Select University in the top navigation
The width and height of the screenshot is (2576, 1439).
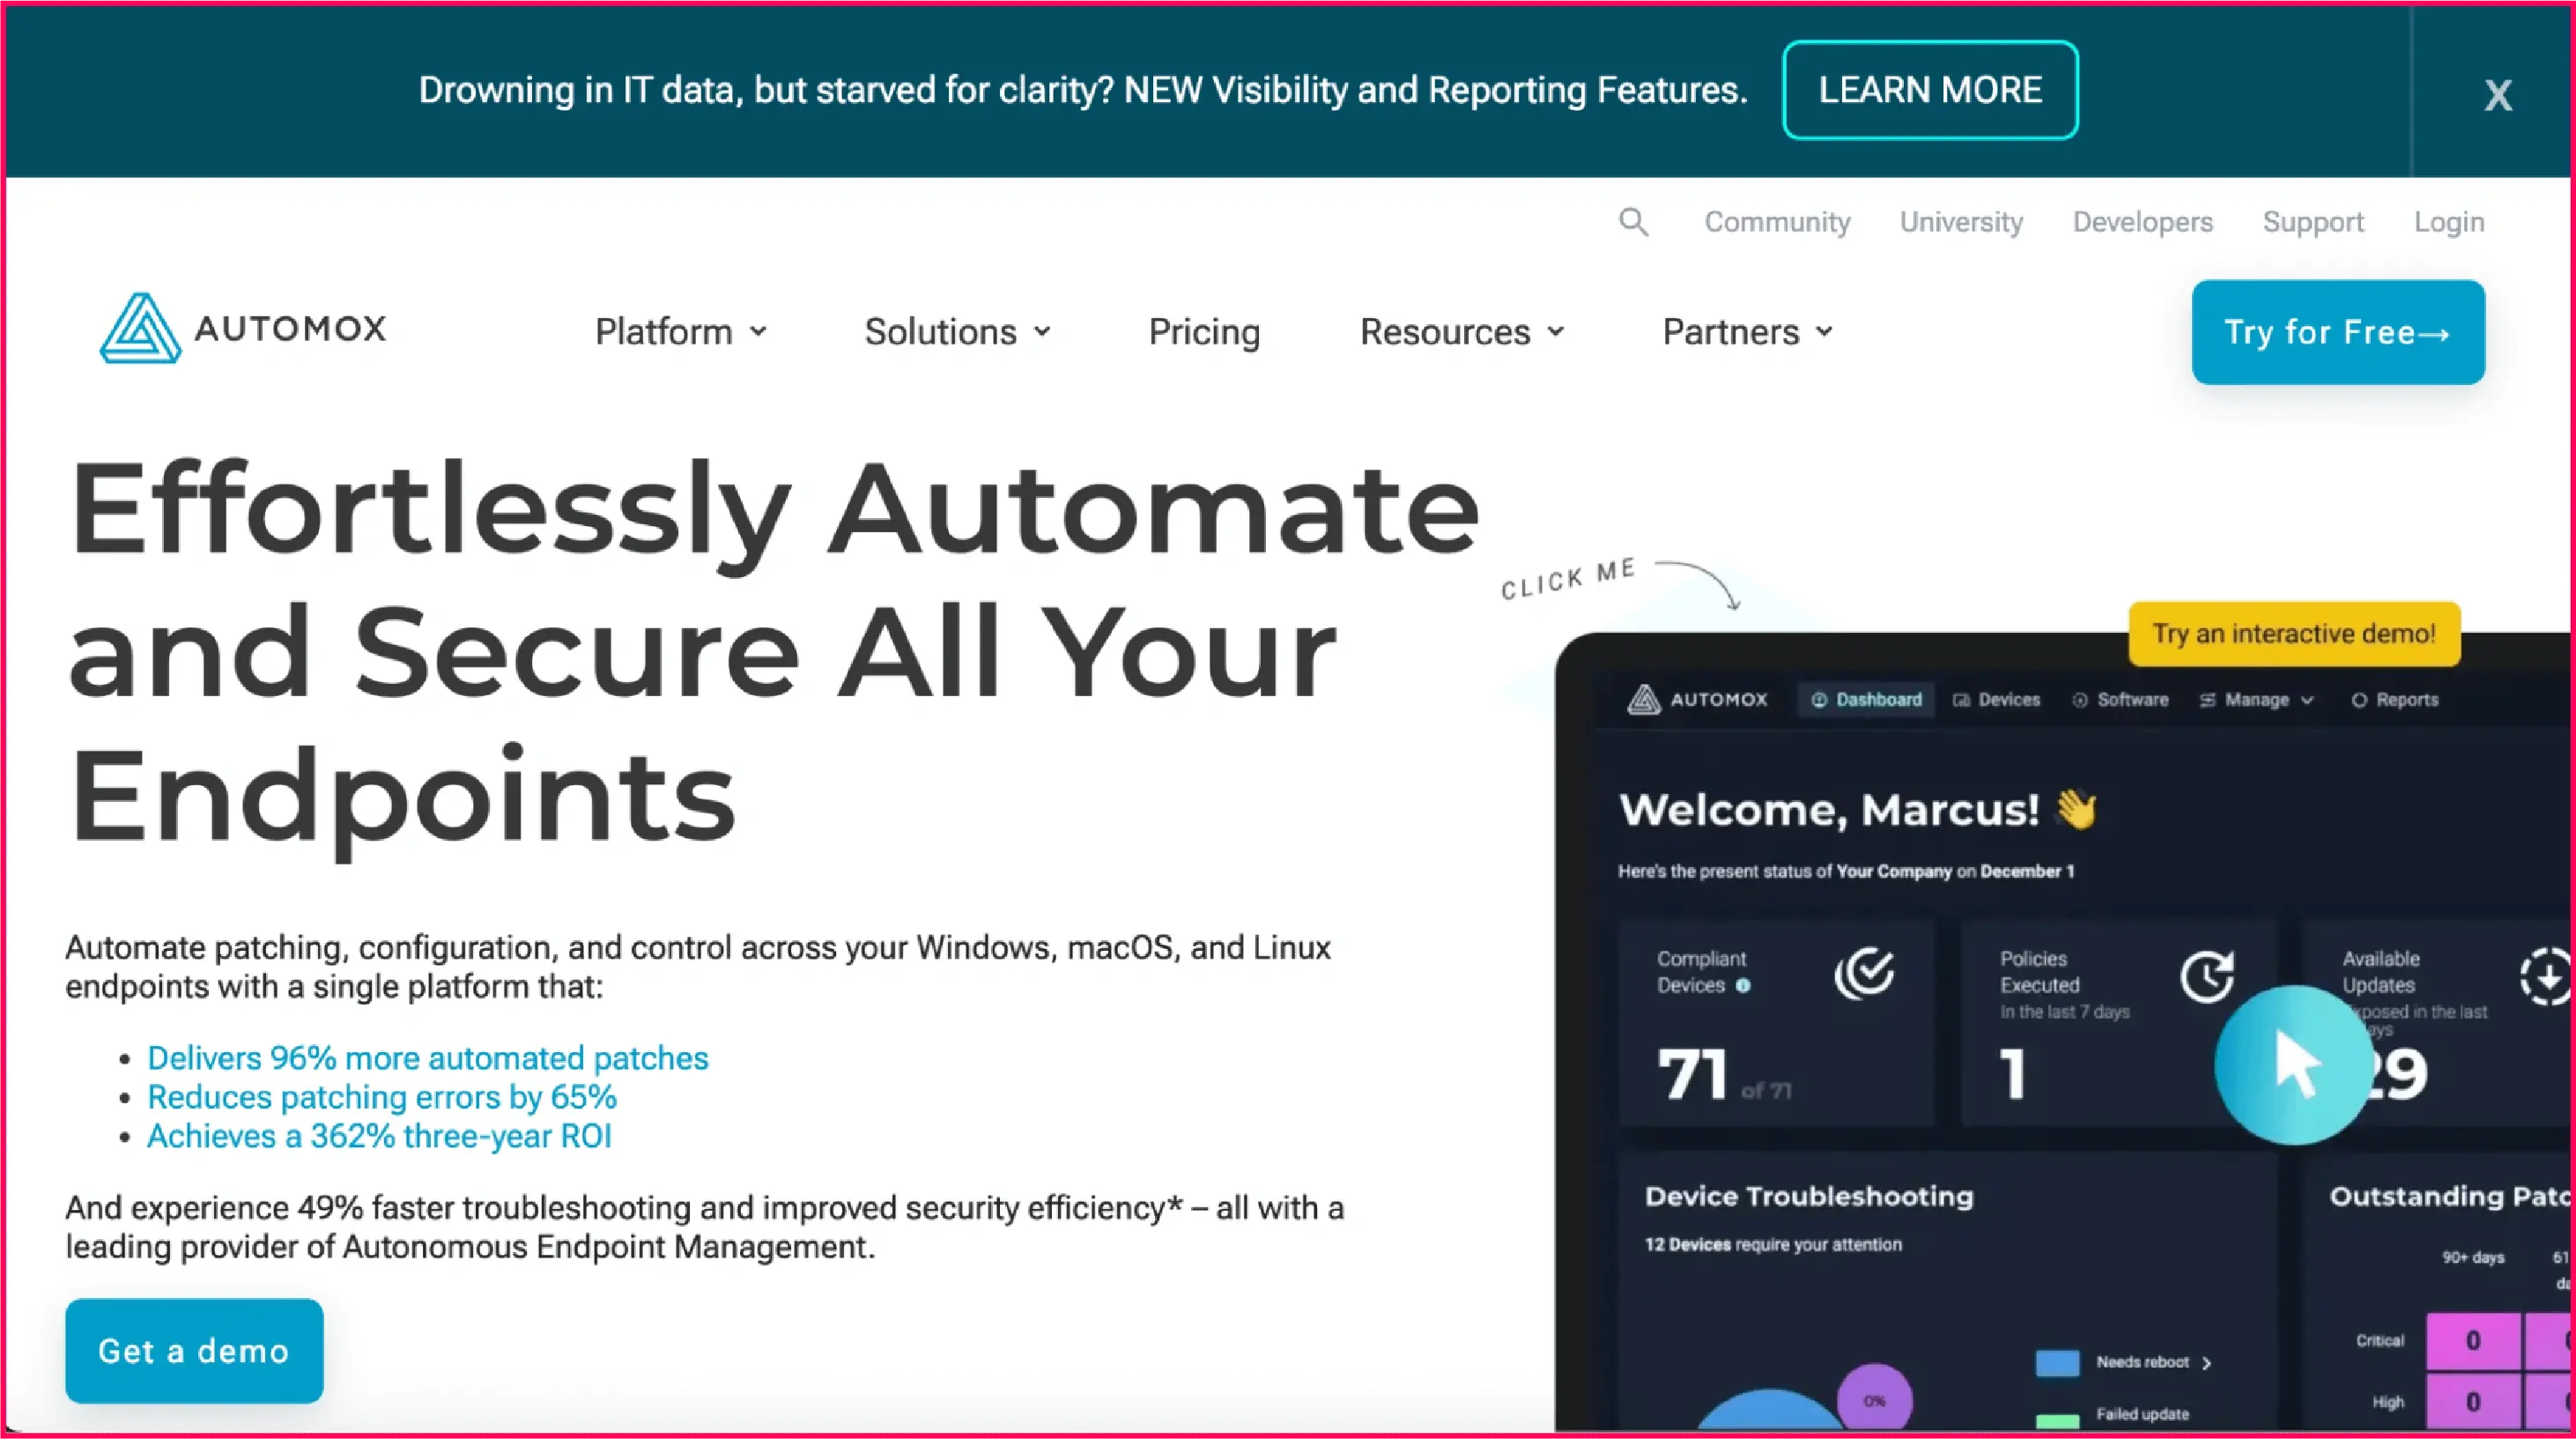(x=1960, y=221)
